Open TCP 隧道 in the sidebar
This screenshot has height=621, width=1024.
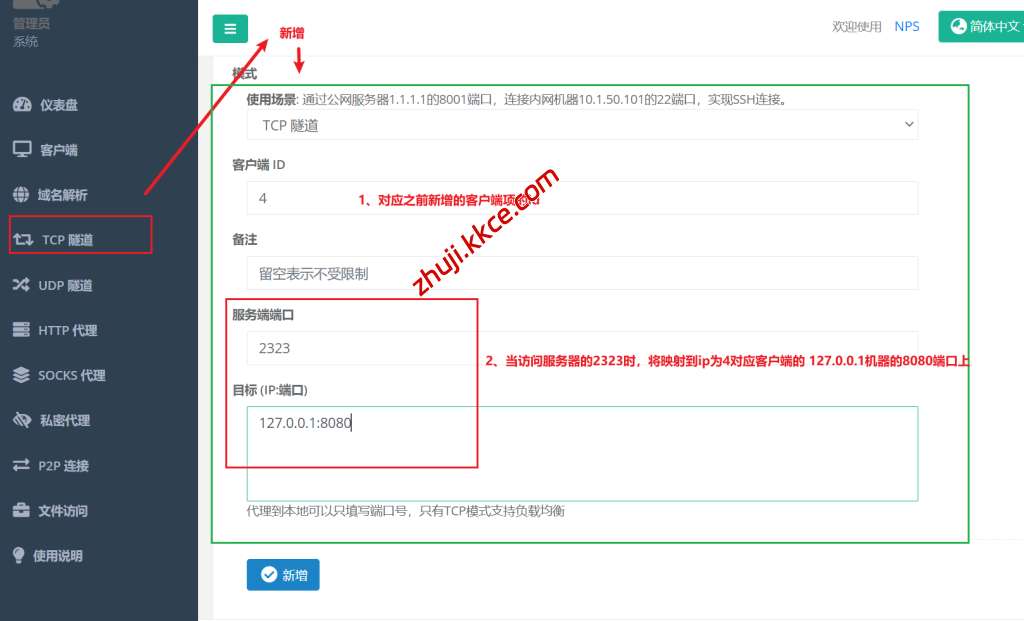(x=68, y=240)
